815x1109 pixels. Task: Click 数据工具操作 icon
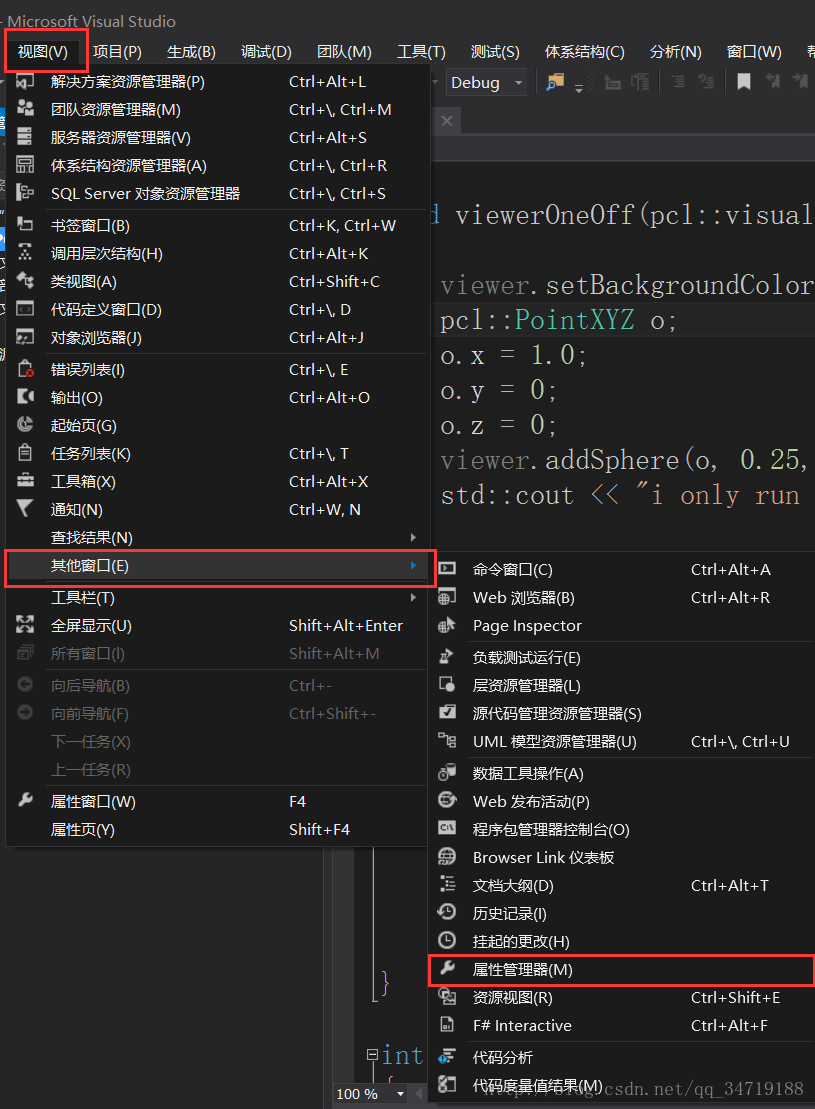(446, 772)
